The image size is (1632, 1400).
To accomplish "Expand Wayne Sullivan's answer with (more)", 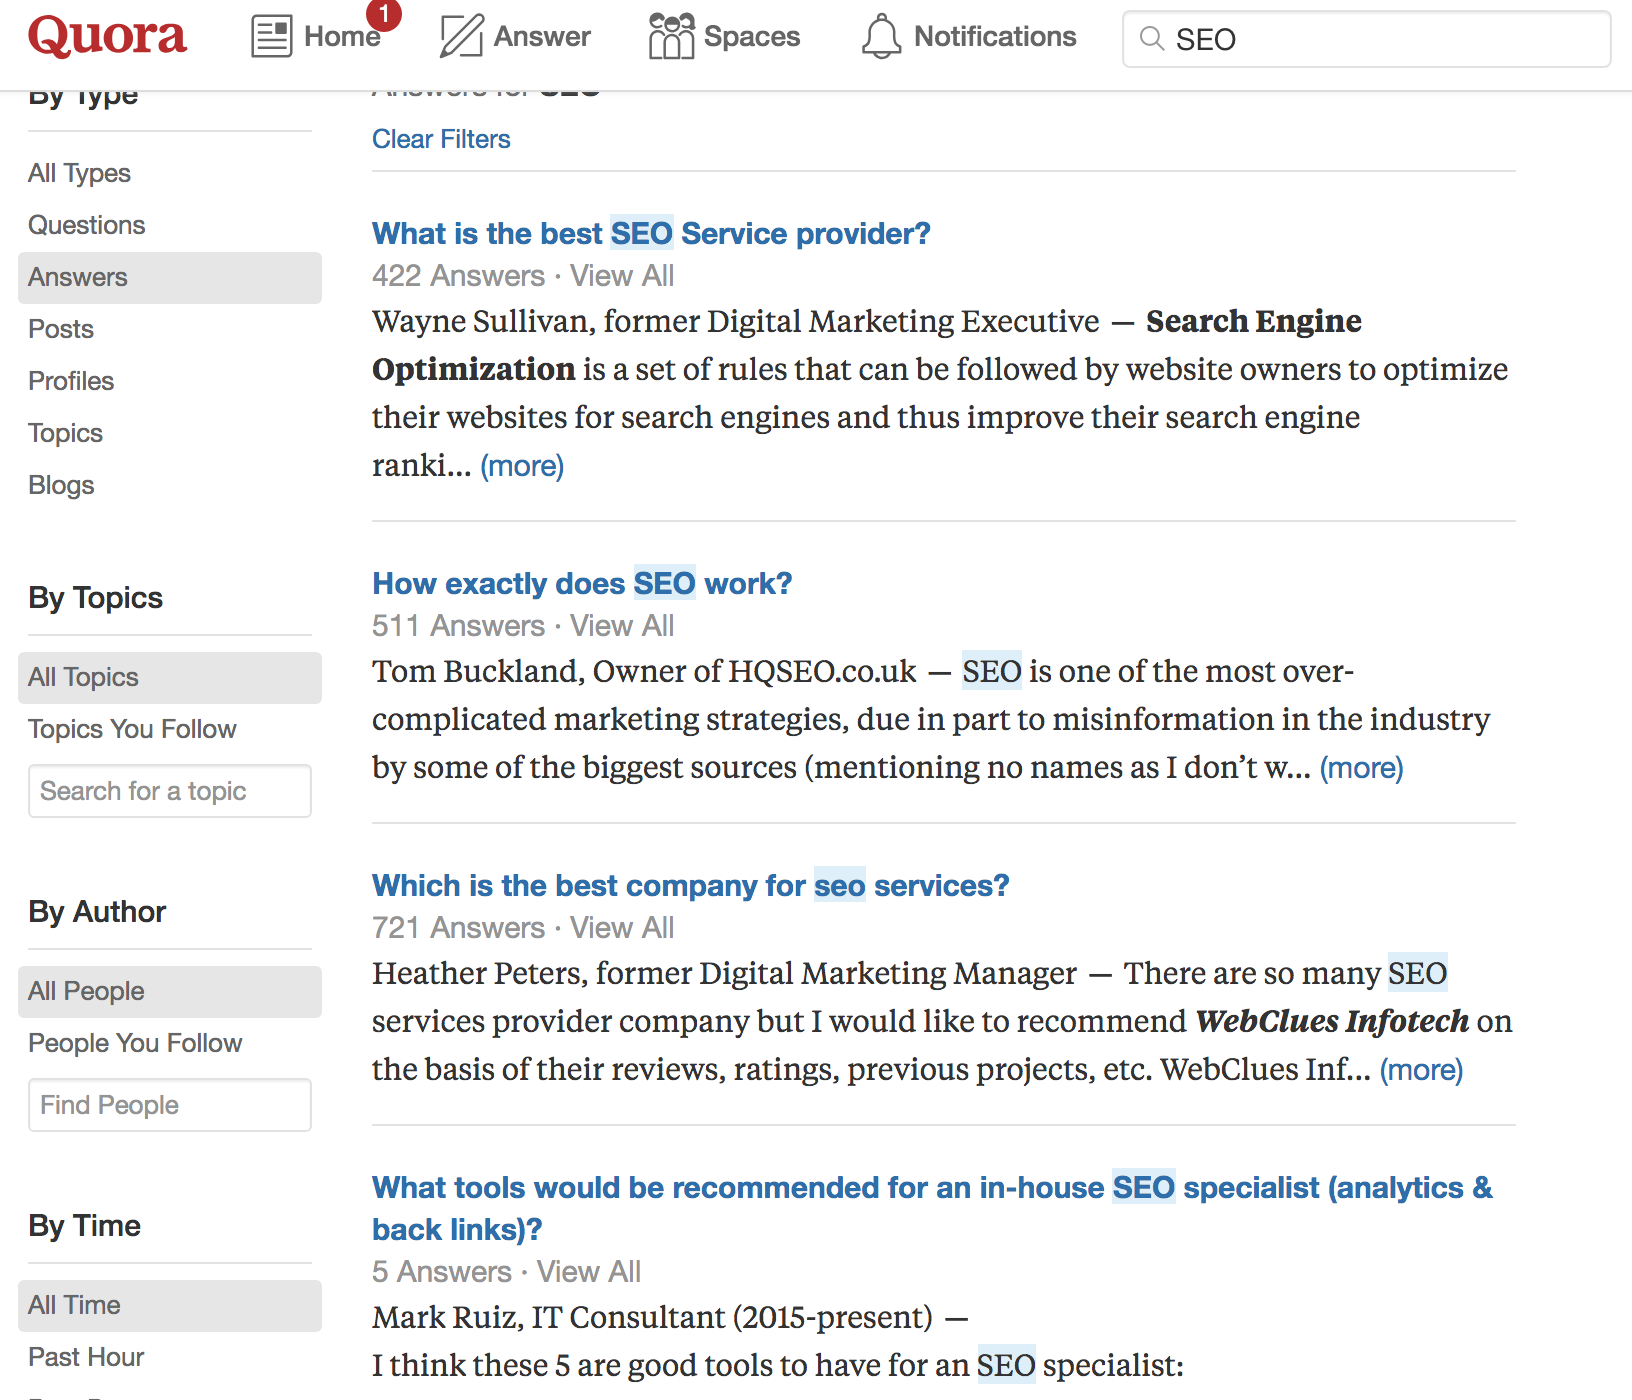I will (x=522, y=466).
